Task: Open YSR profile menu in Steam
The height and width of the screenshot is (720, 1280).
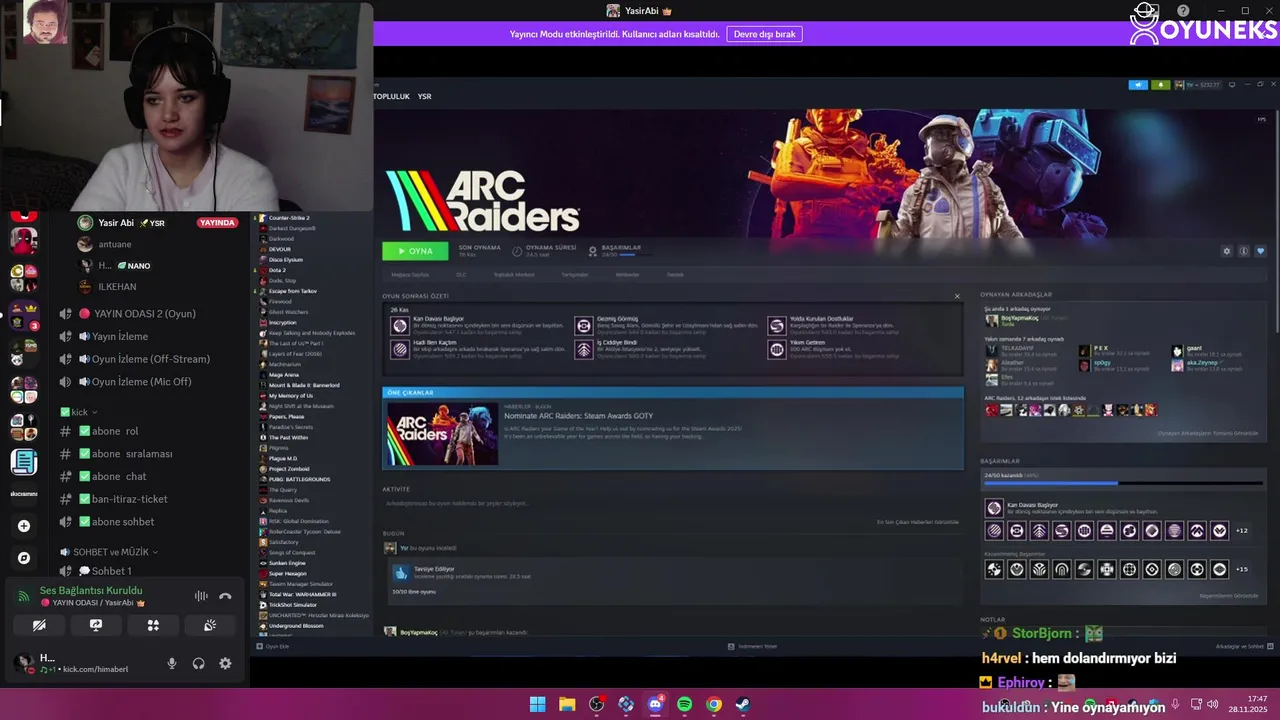Action: click(425, 97)
